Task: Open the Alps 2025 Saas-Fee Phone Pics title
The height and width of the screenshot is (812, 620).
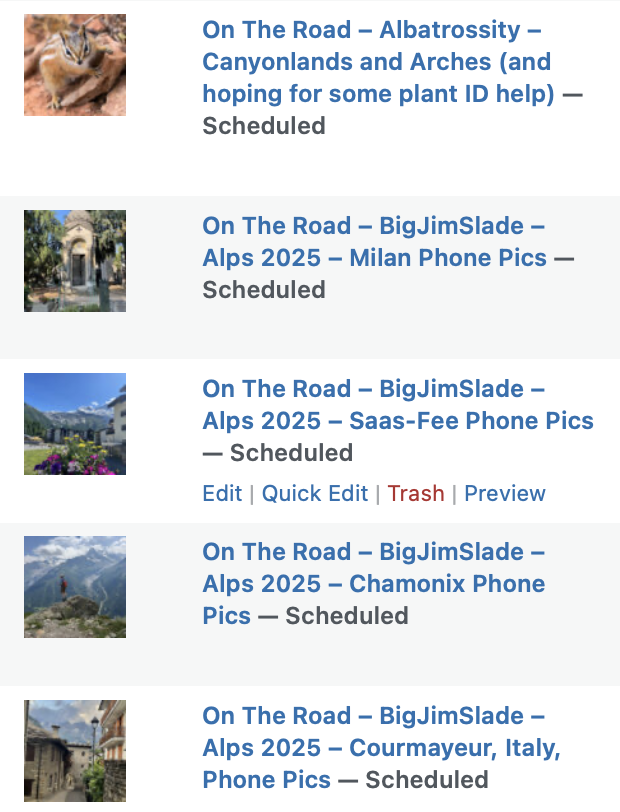Action: coord(398,405)
